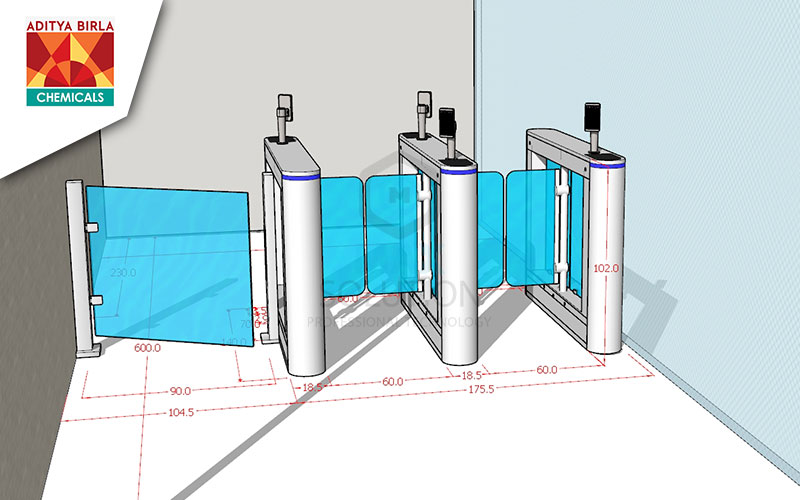Screen dimensions: 800x500
Task: Select the card reader on left turnstile
Action: [285, 104]
